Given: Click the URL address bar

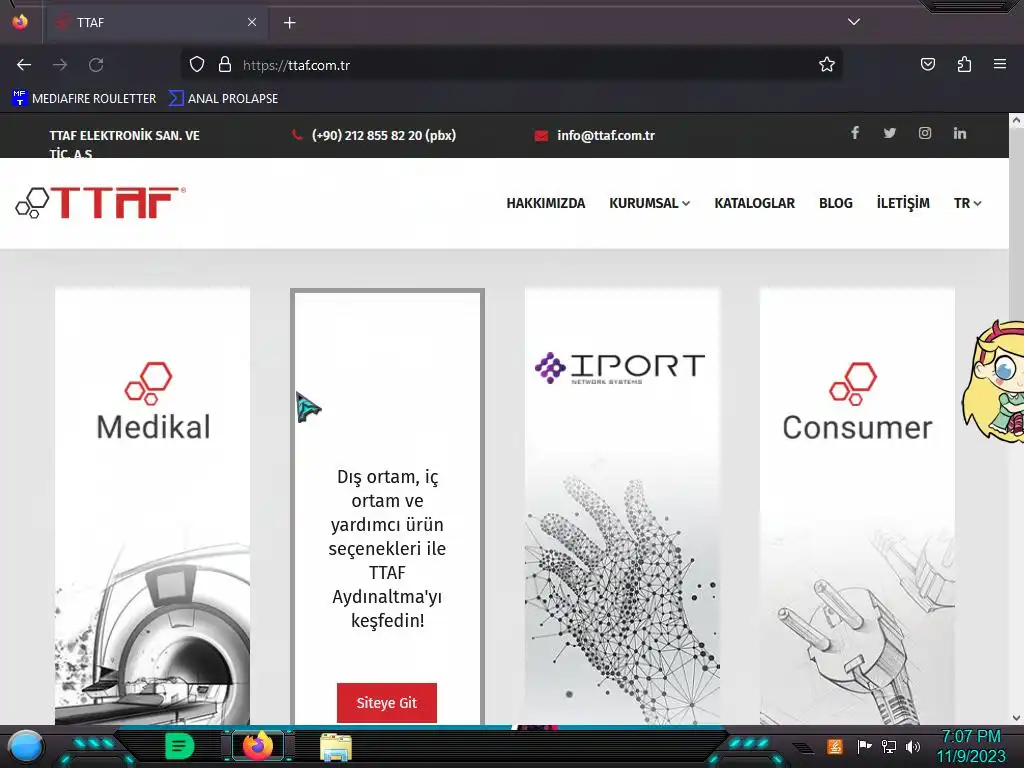Looking at the screenshot, I should pos(511,65).
